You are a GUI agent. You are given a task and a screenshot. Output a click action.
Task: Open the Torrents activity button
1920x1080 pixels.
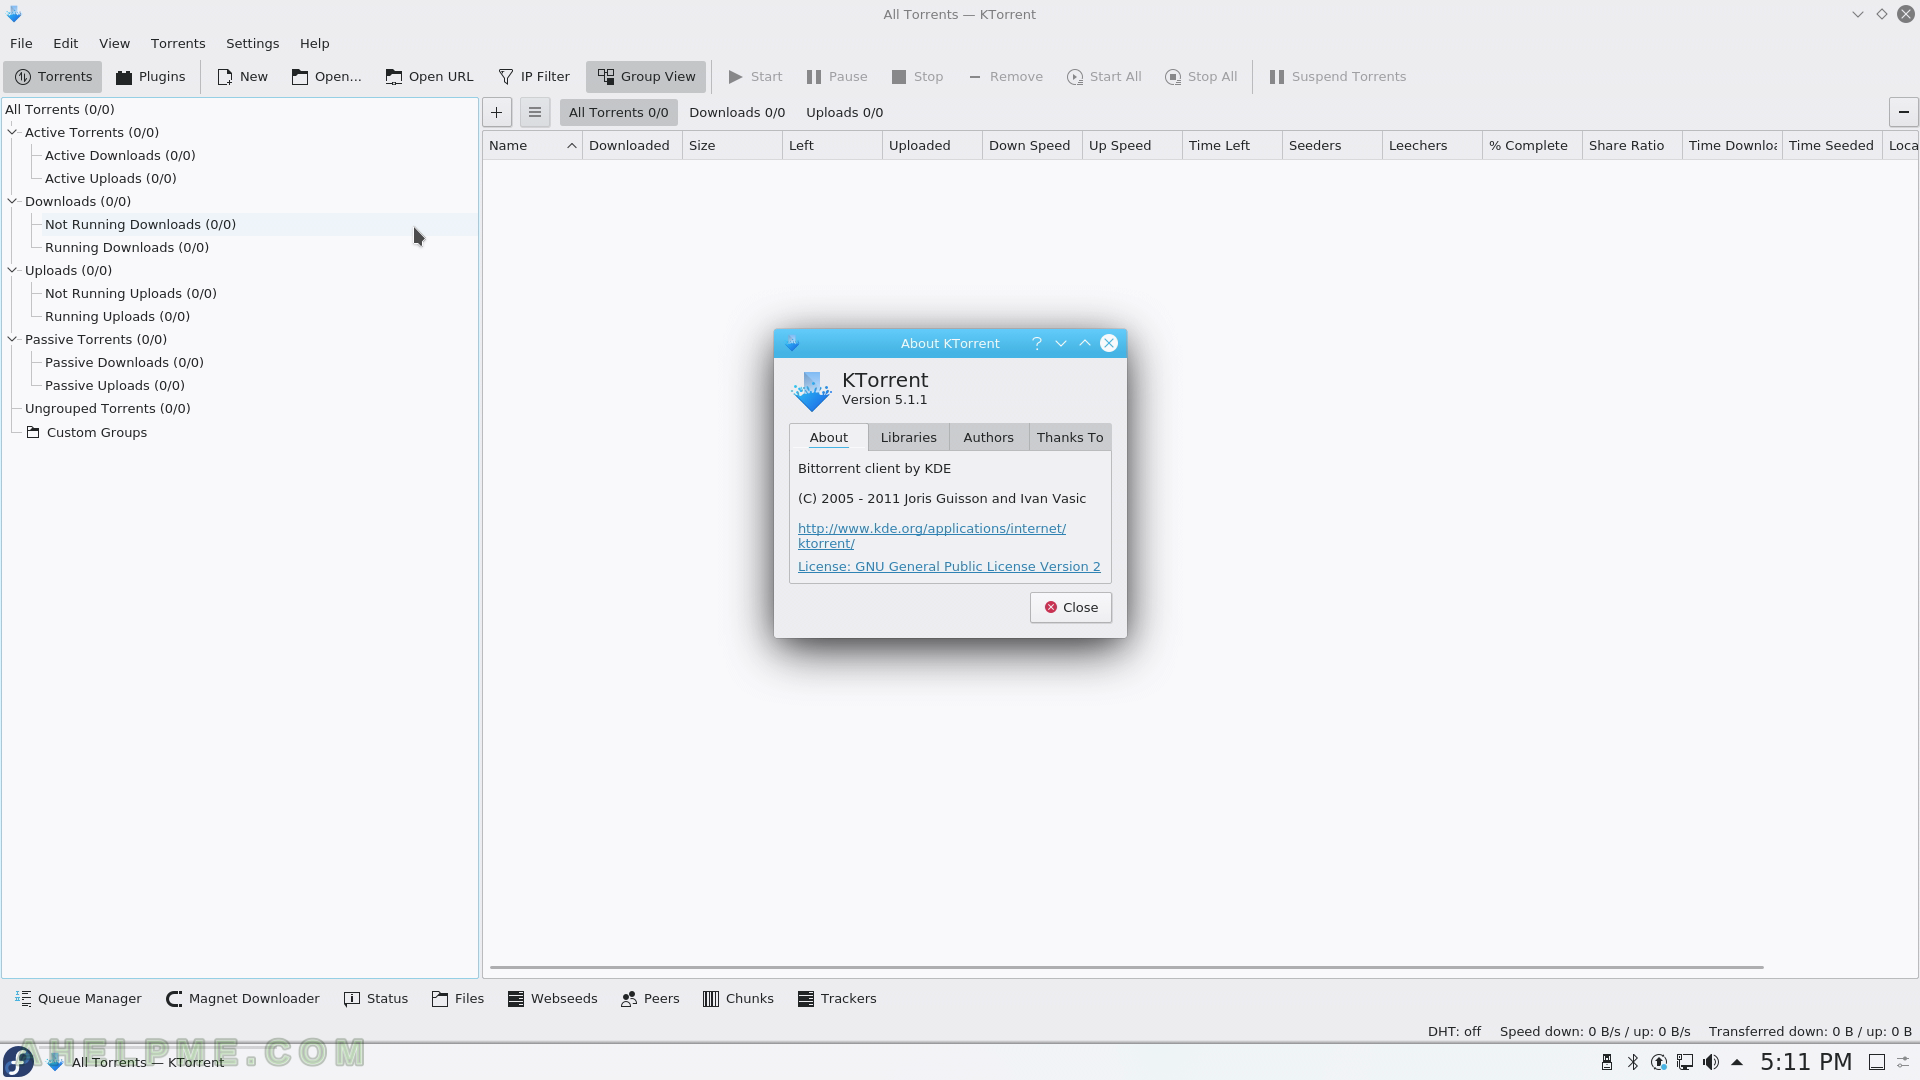(x=53, y=77)
